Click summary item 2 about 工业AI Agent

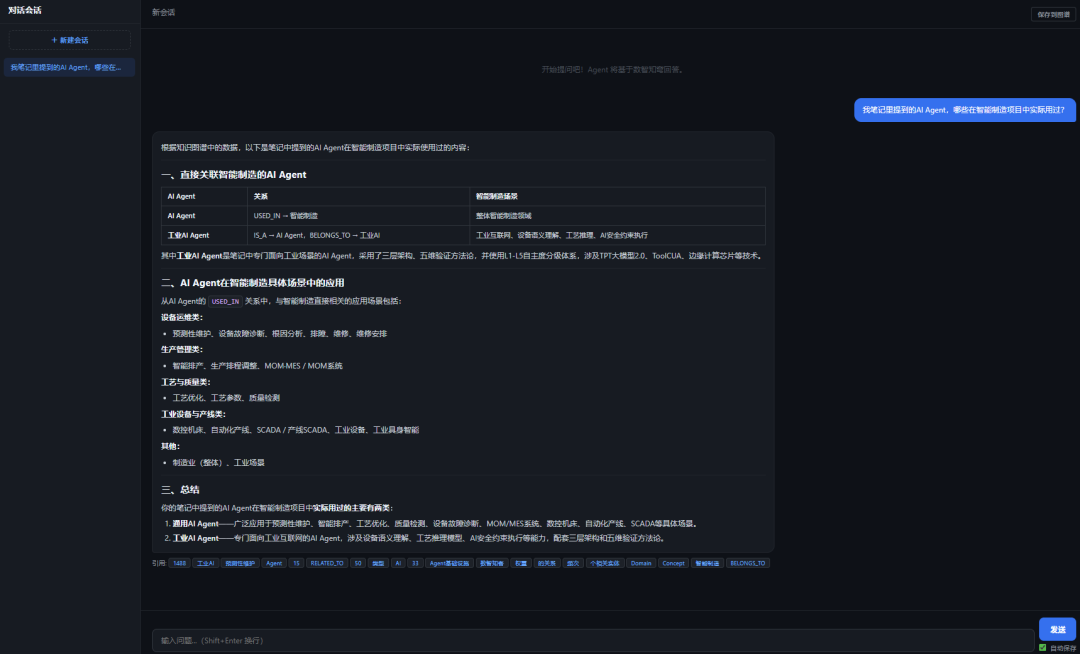point(419,538)
